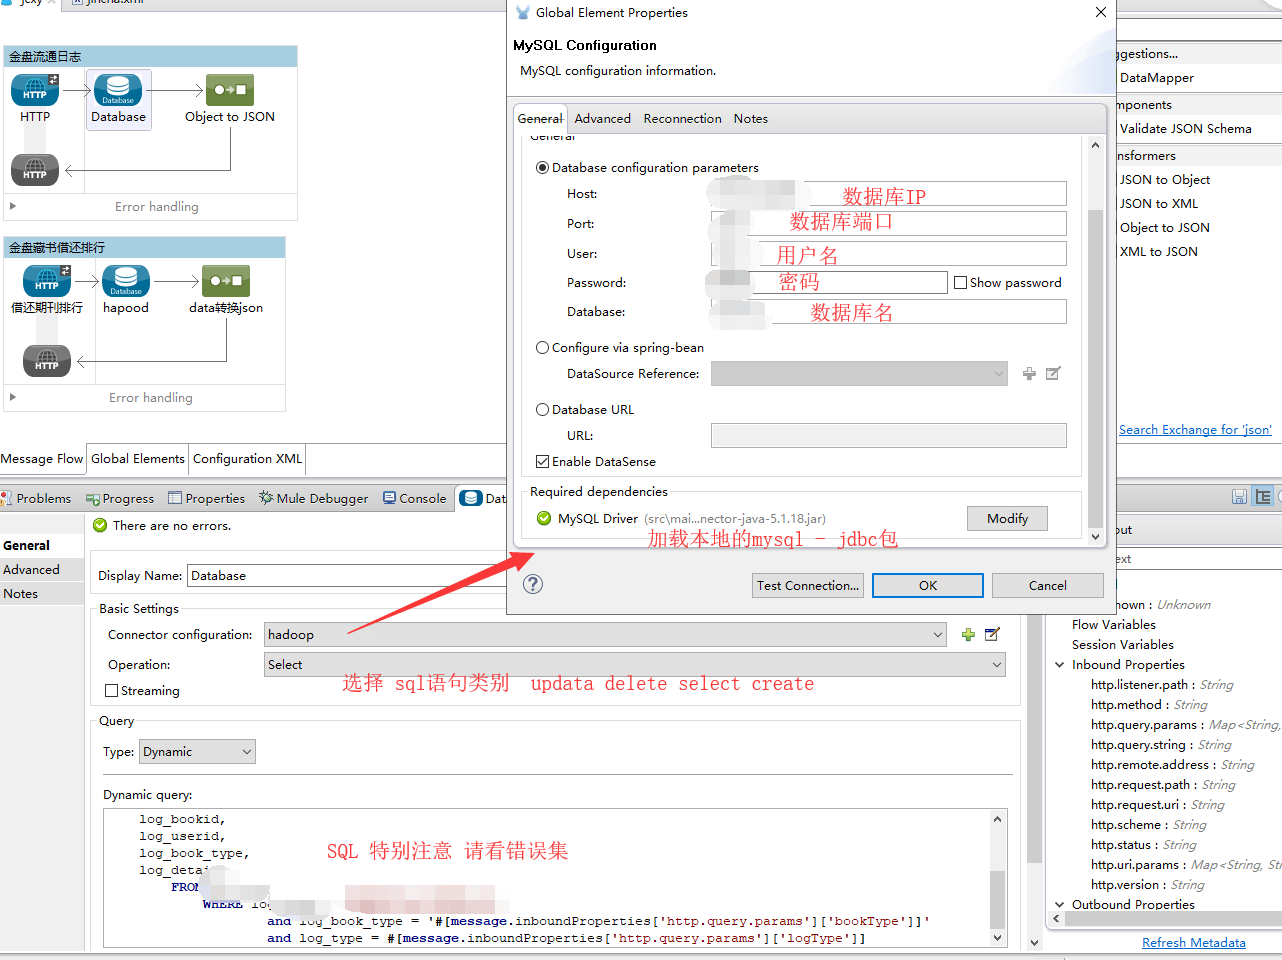Select the hapood database node
Screen dimensions: 1282x960
(x=126, y=281)
